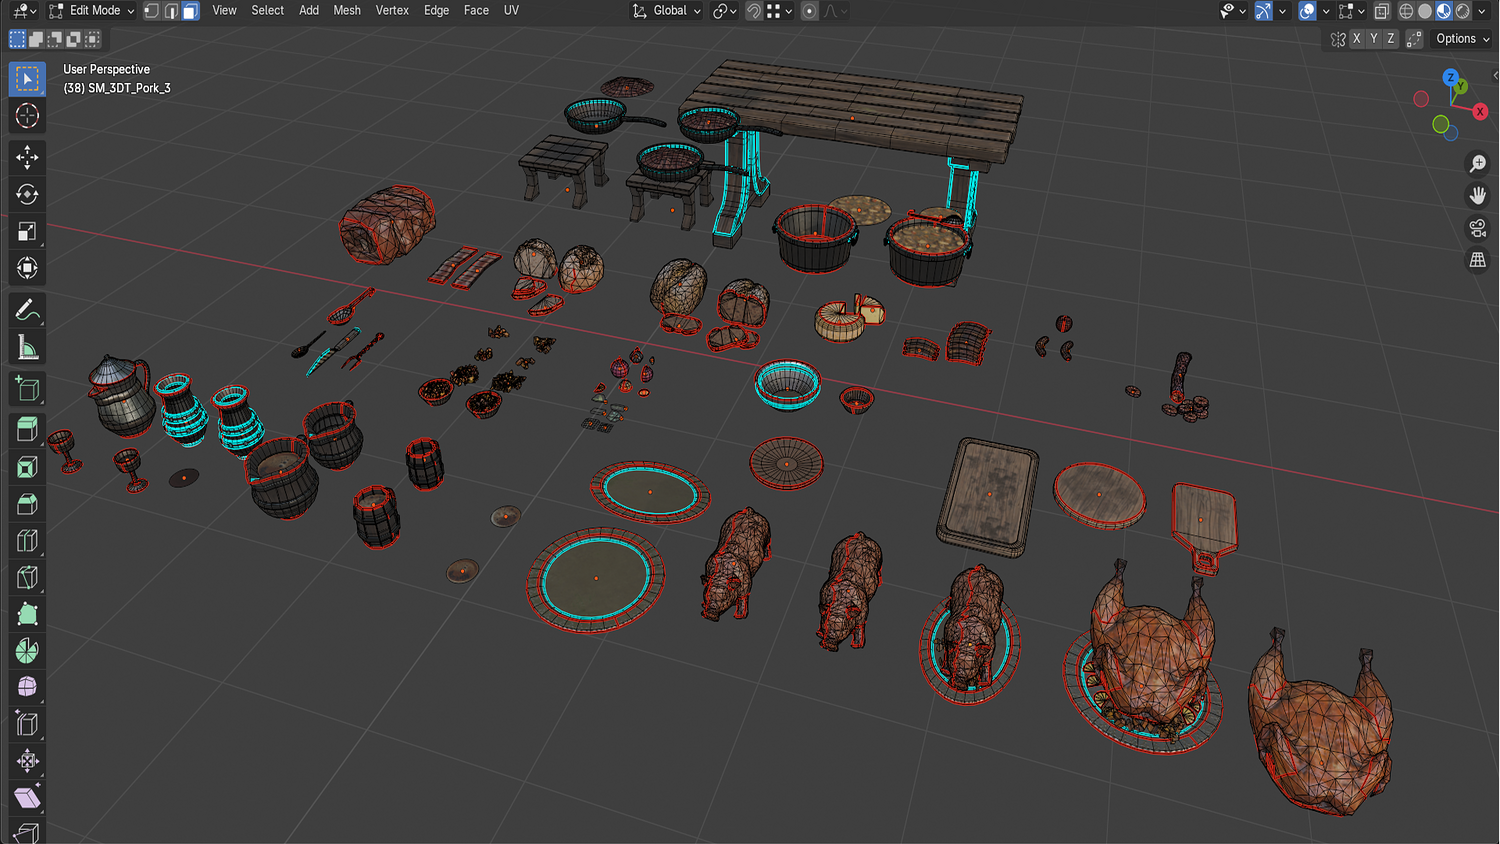Expand the overlays settings arrow
Image resolution: width=1500 pixels, height=844 pixels.
(x=1325, y=11)
